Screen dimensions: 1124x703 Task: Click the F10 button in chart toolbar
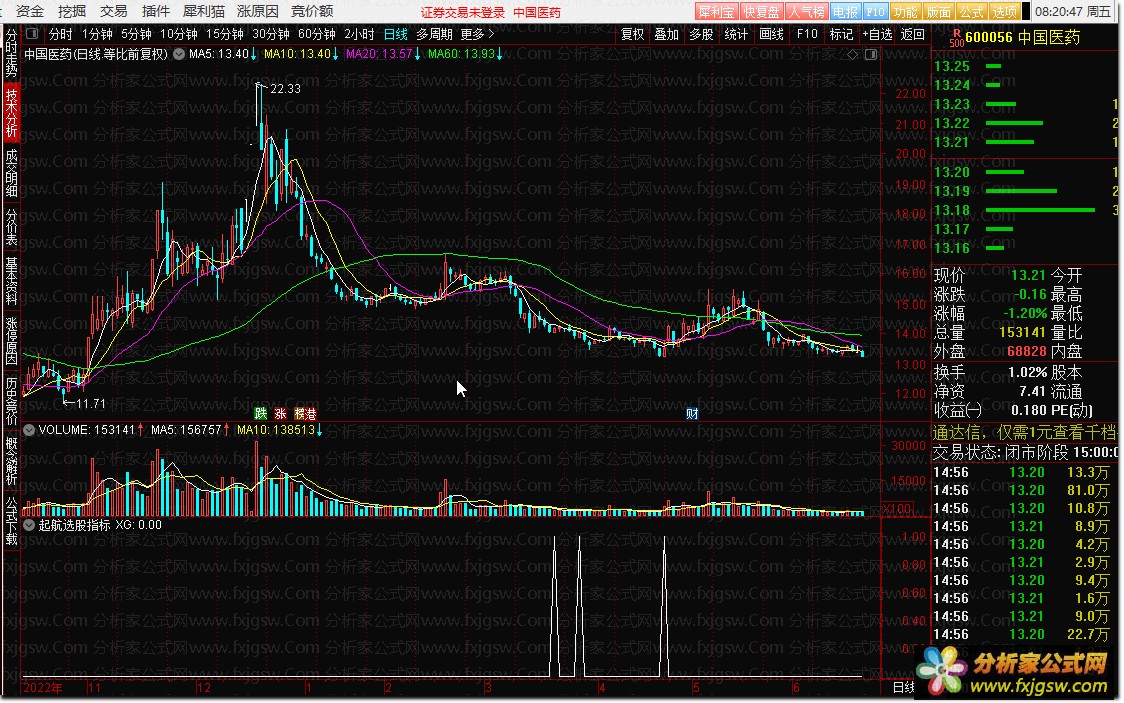tap(806, 34)
